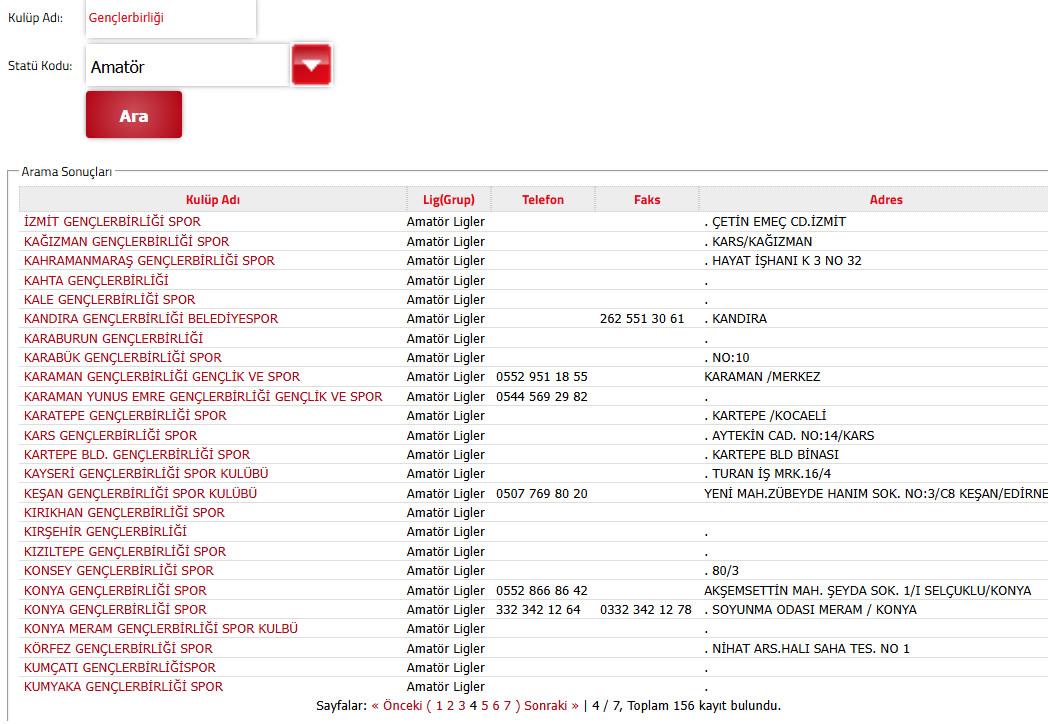Click the Arama Sonuçları section title
Viewport: 1048px width, 724px height.
point(67,172)
